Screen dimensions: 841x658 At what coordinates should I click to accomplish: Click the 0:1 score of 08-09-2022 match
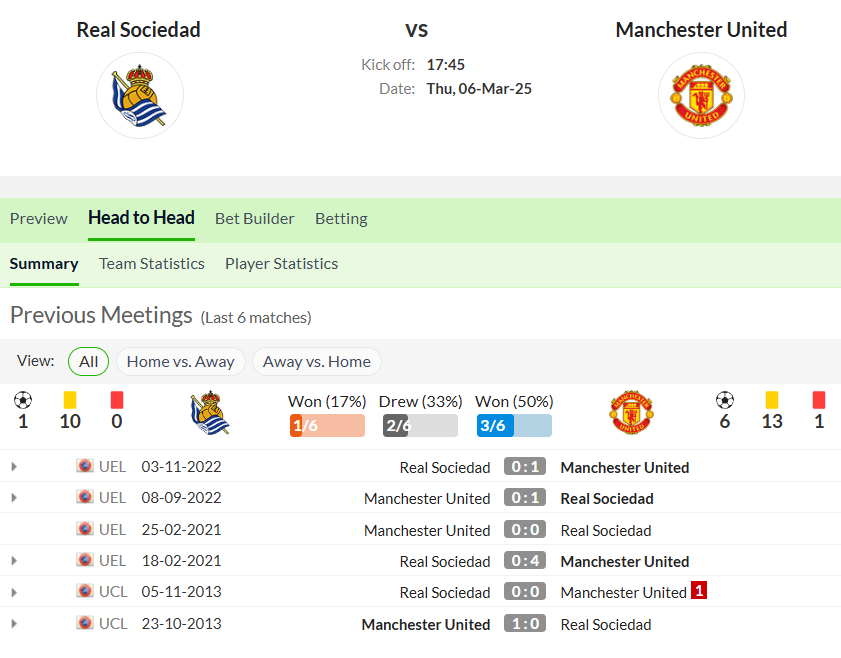(x=525, y=498)
